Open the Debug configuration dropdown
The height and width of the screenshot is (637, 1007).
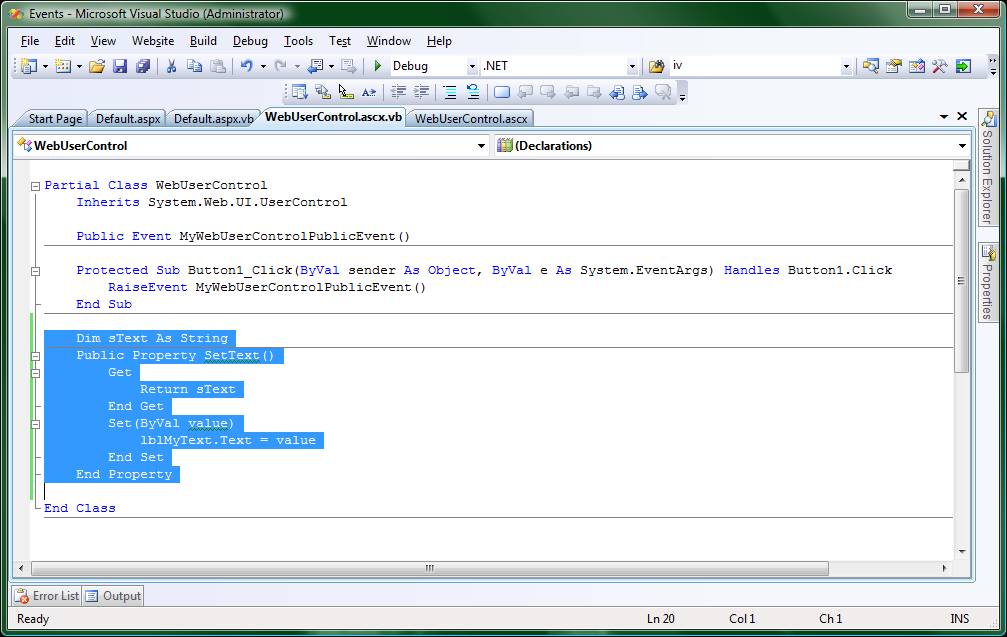[472, 66]
